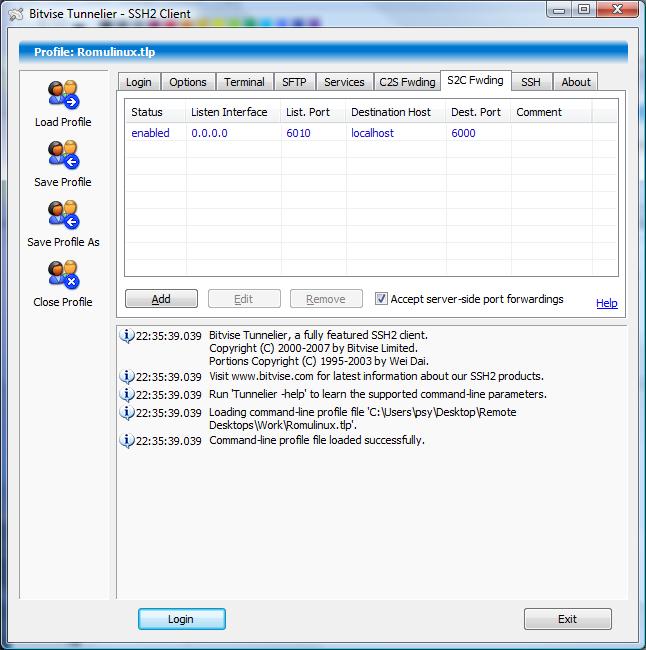Click the 6010 listen port cell
This screenshot has height=650, width=646.
tap(298, 133)
